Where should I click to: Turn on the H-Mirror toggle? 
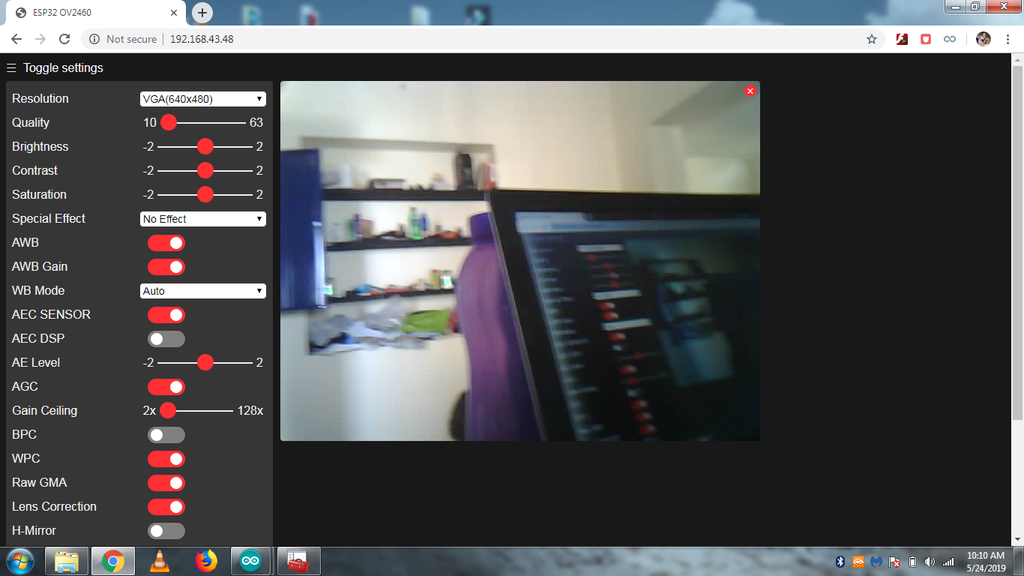166,530
